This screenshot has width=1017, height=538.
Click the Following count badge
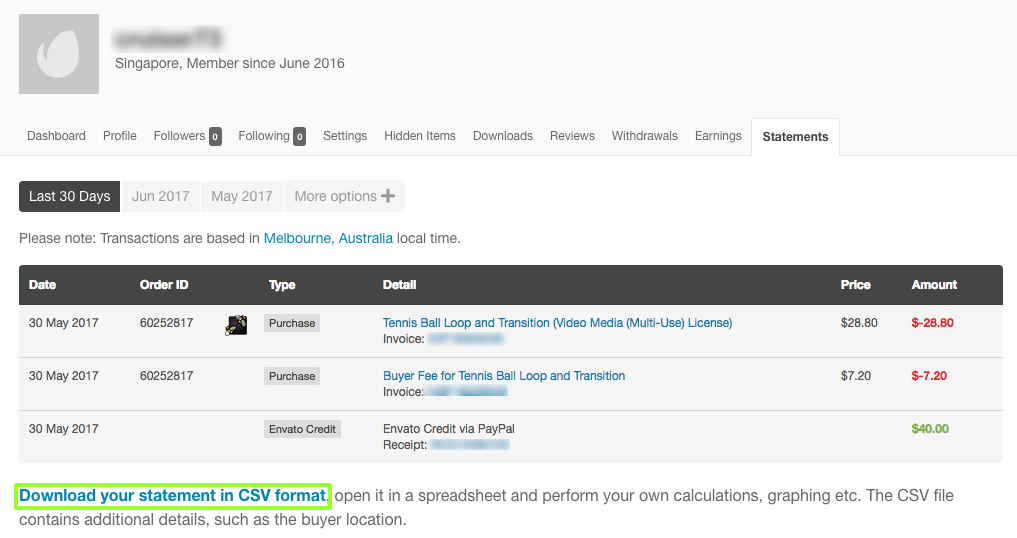pyautogui.click(x=299, y=137)
